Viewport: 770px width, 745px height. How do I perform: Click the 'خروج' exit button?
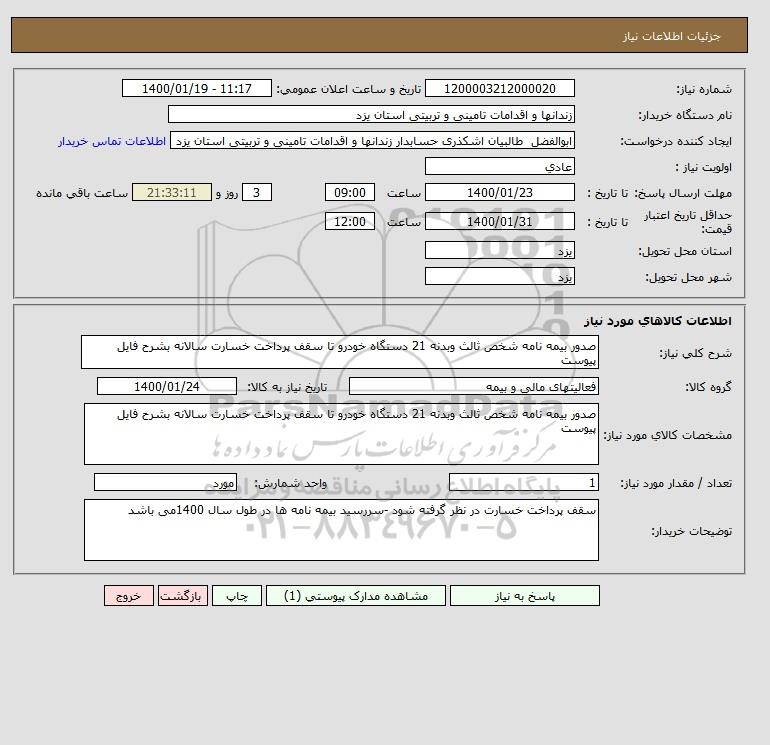[129, 595]
